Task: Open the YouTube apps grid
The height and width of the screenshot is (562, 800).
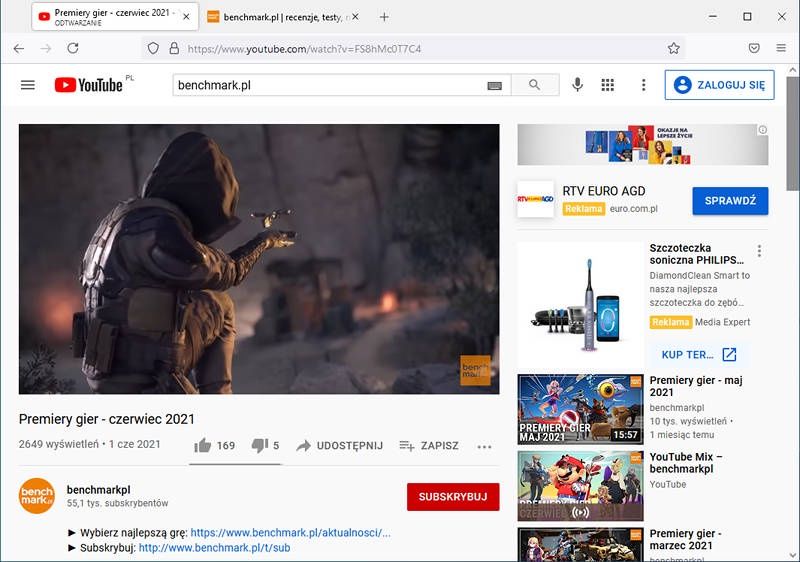Action: tap(607, 85)
